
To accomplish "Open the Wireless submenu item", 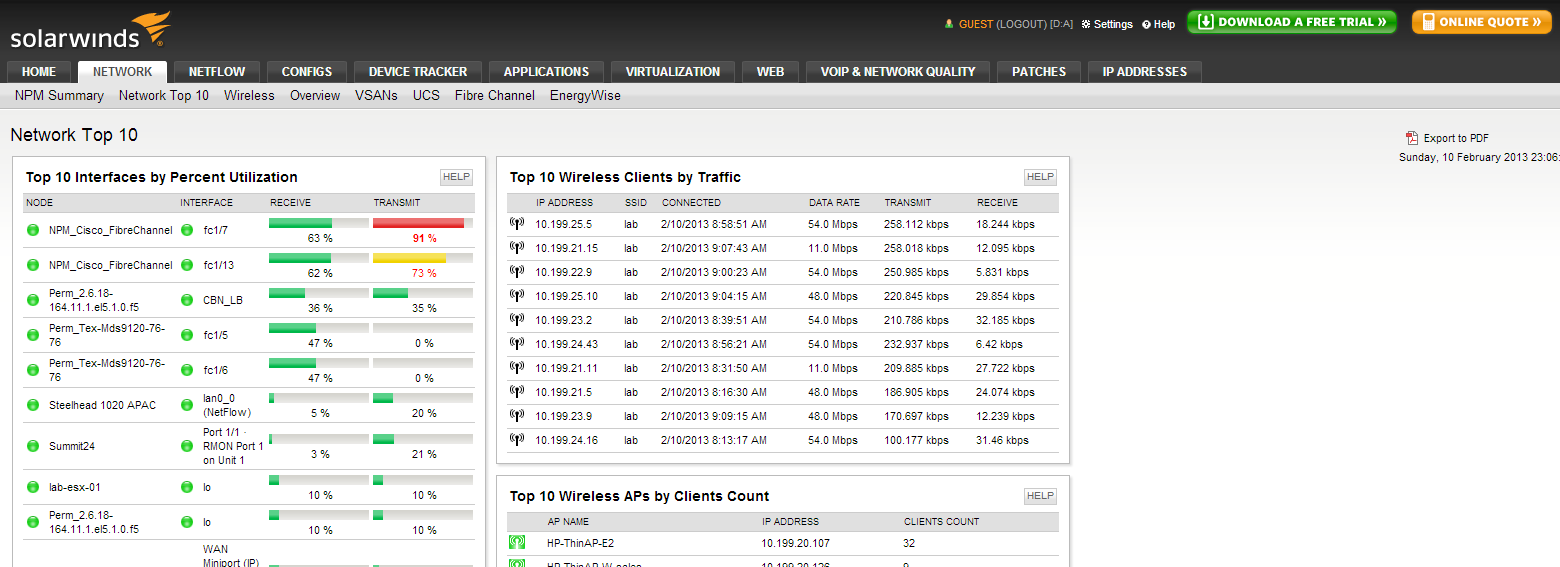I will pos(249,96).
